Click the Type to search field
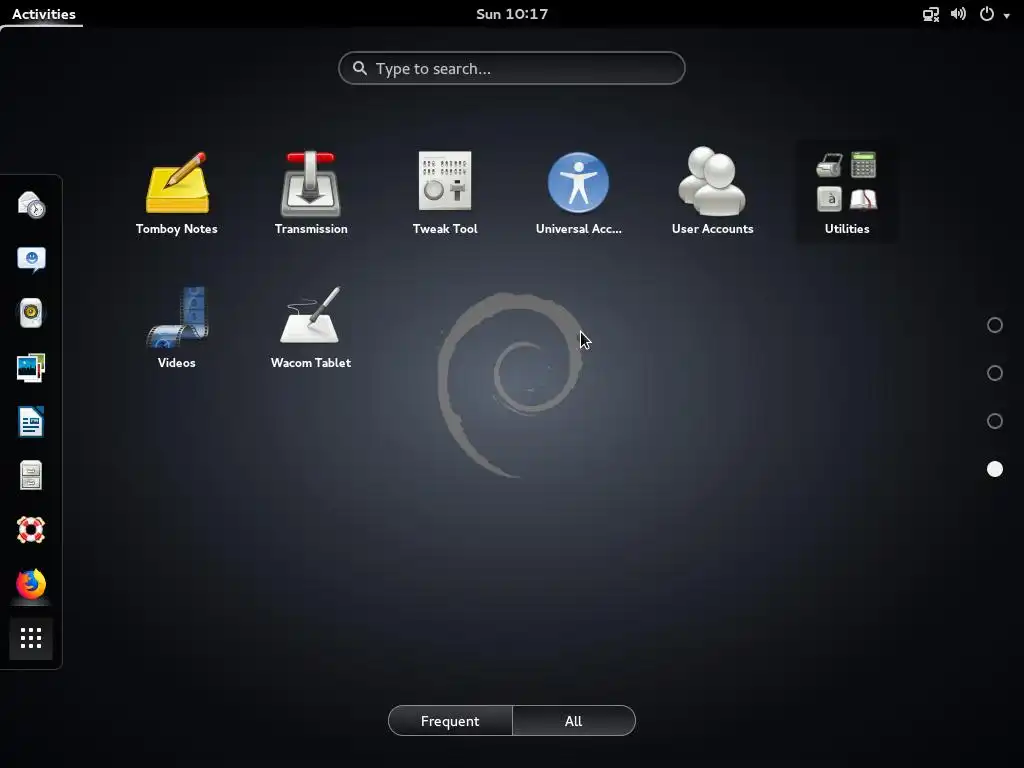Viewport: 1024px width, 768px height. (511, 68)
